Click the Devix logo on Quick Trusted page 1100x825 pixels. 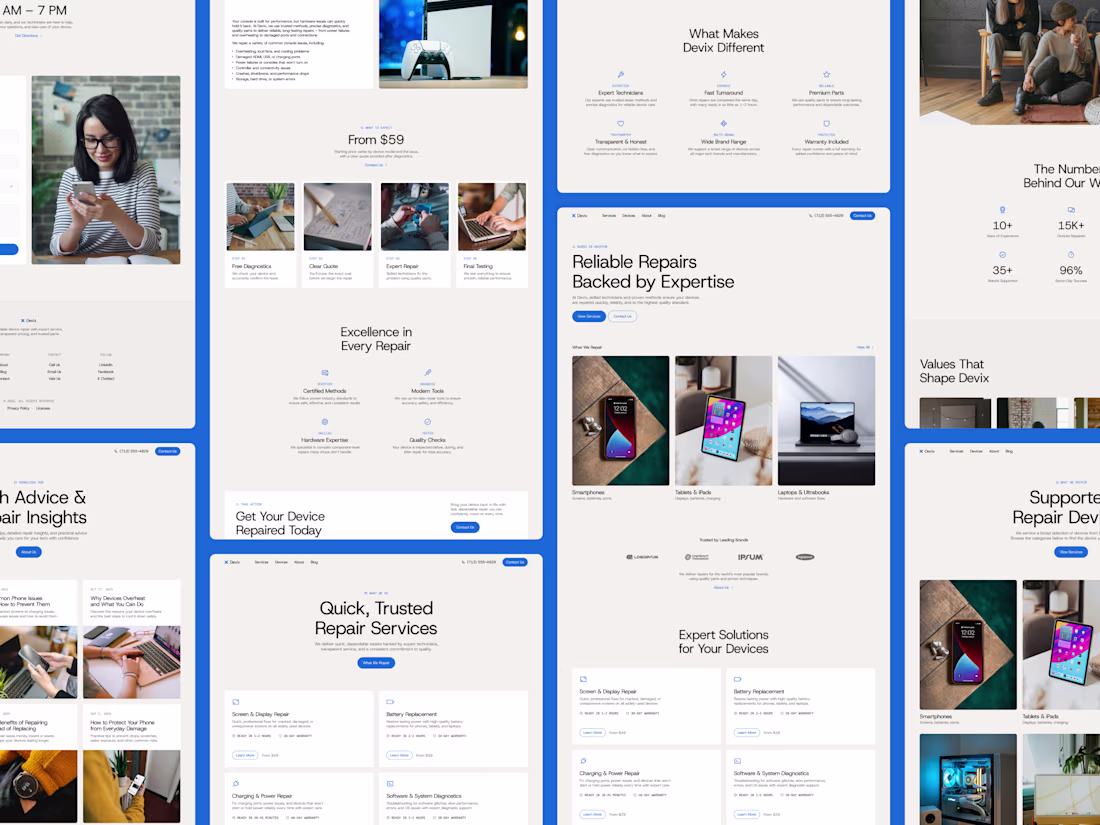[232, 562]
